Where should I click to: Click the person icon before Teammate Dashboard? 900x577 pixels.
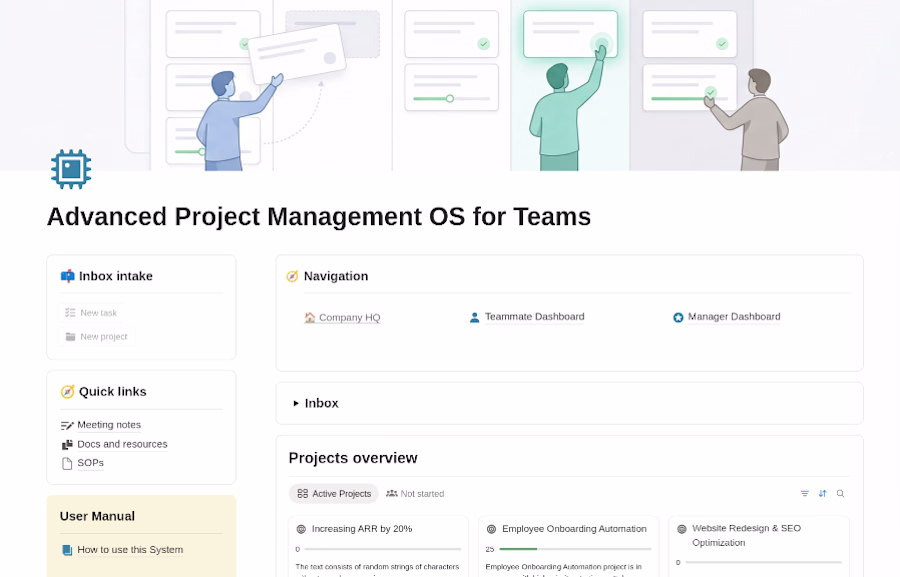click(x=475, y=317)
